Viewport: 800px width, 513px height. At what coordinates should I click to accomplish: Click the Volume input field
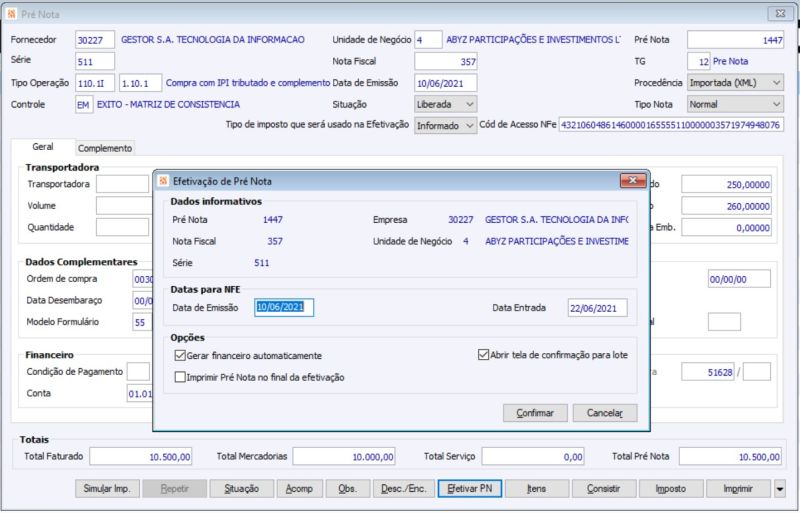coord(122,206)
